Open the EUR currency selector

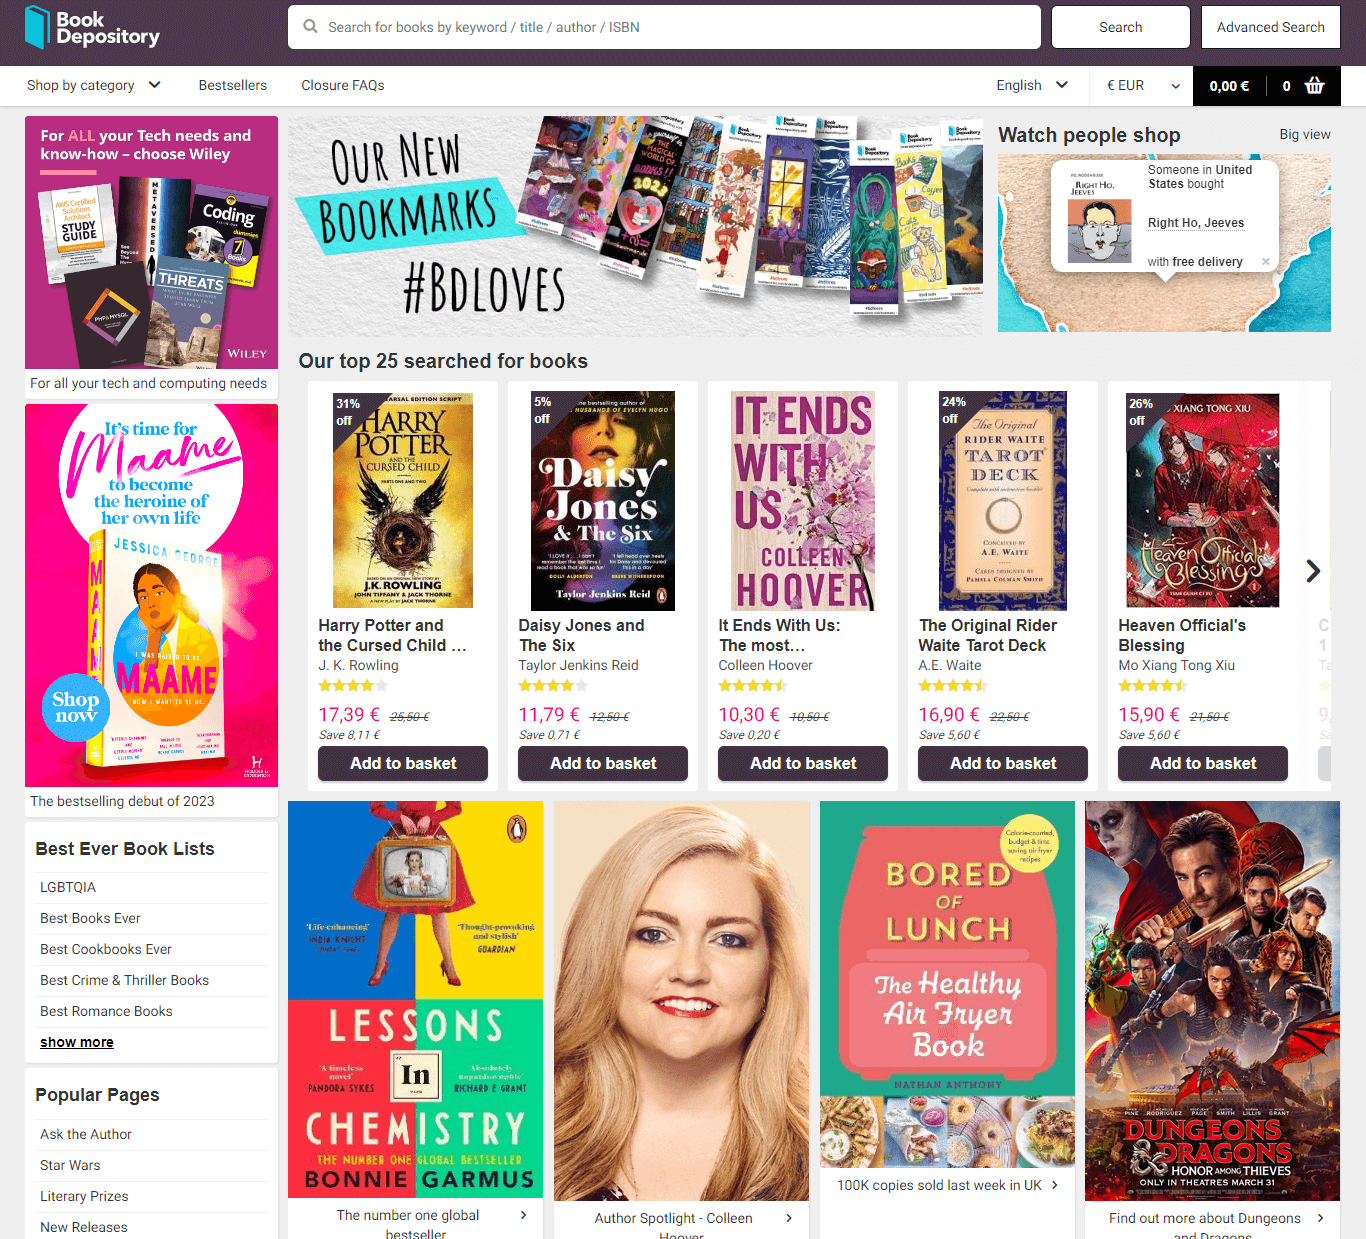click(1142, 86)
